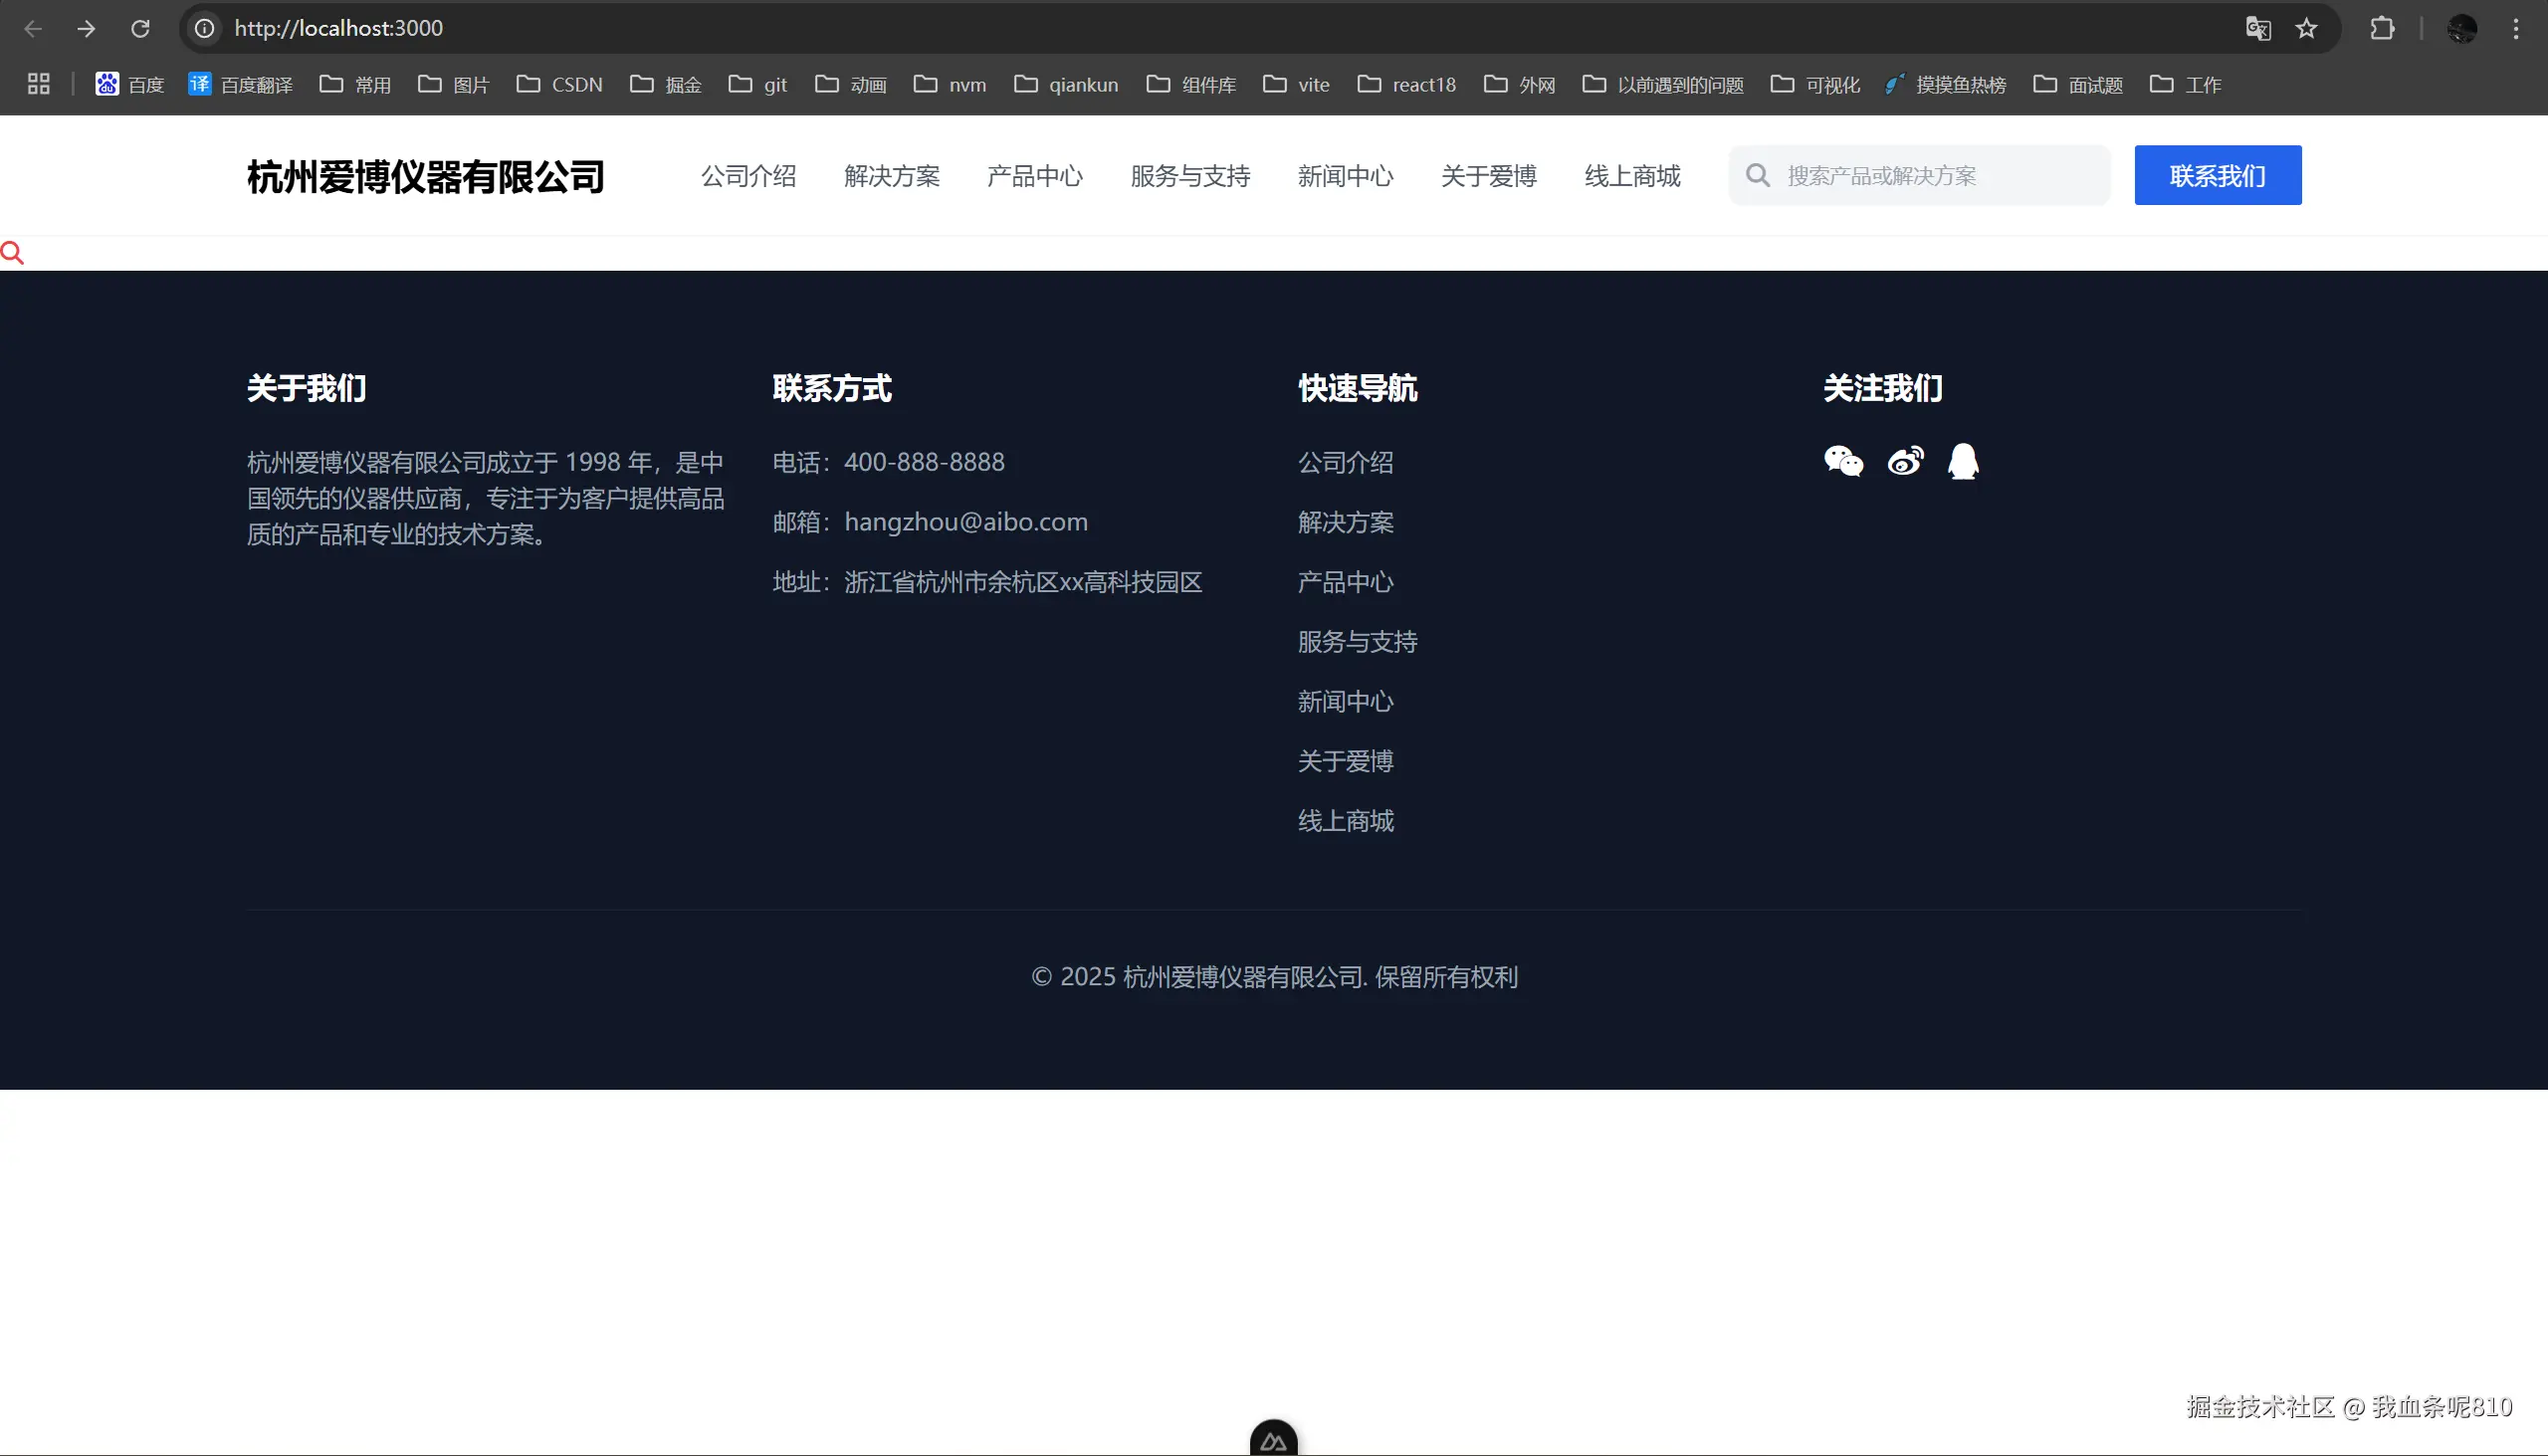2548x1456 pixels.
Task: Open browser extensions puzzle icon
Action: (2382, 28)
